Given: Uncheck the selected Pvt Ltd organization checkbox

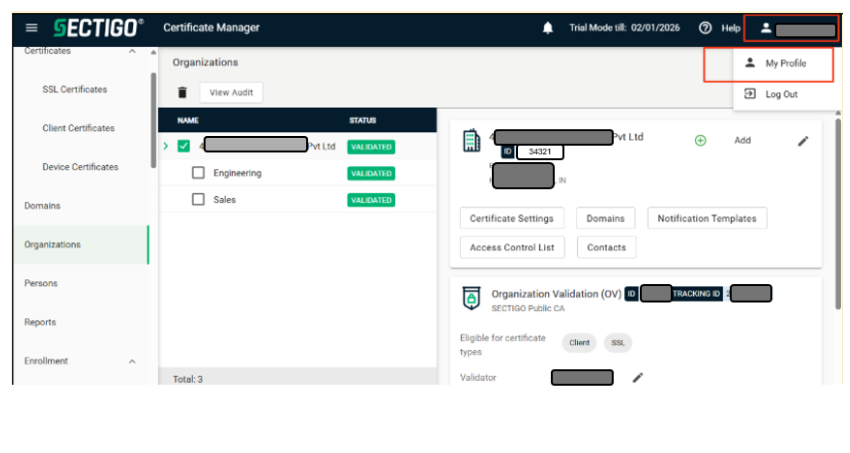Looking at the screenshot, I should click(x=184, y=146).
